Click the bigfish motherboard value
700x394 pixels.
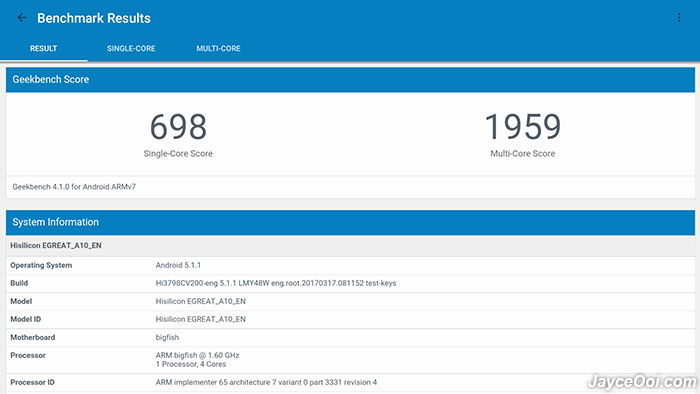[167, 337]
